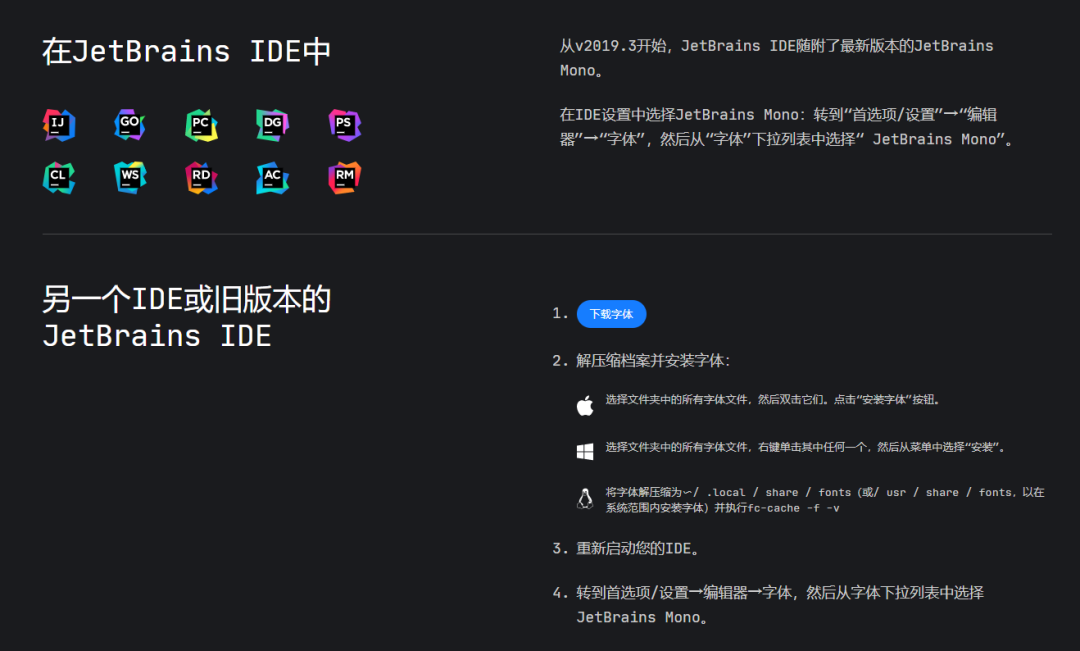Click the PyCharm (PC) icon

tap(201, 125)
